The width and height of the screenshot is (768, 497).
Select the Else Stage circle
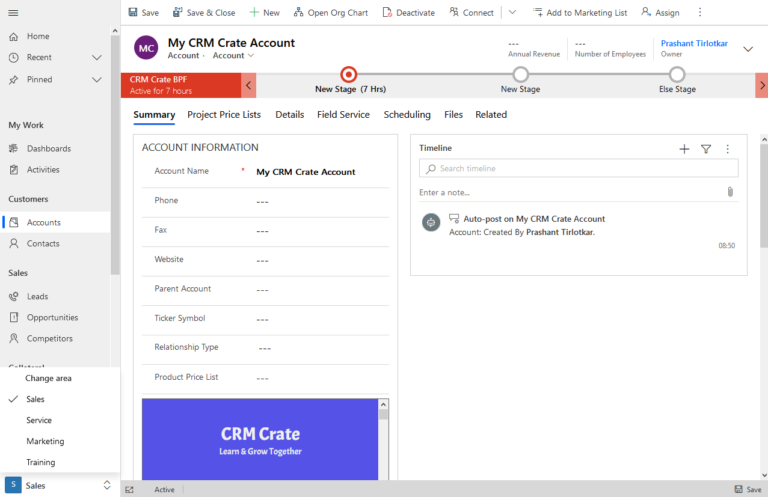tap(677, 74)
